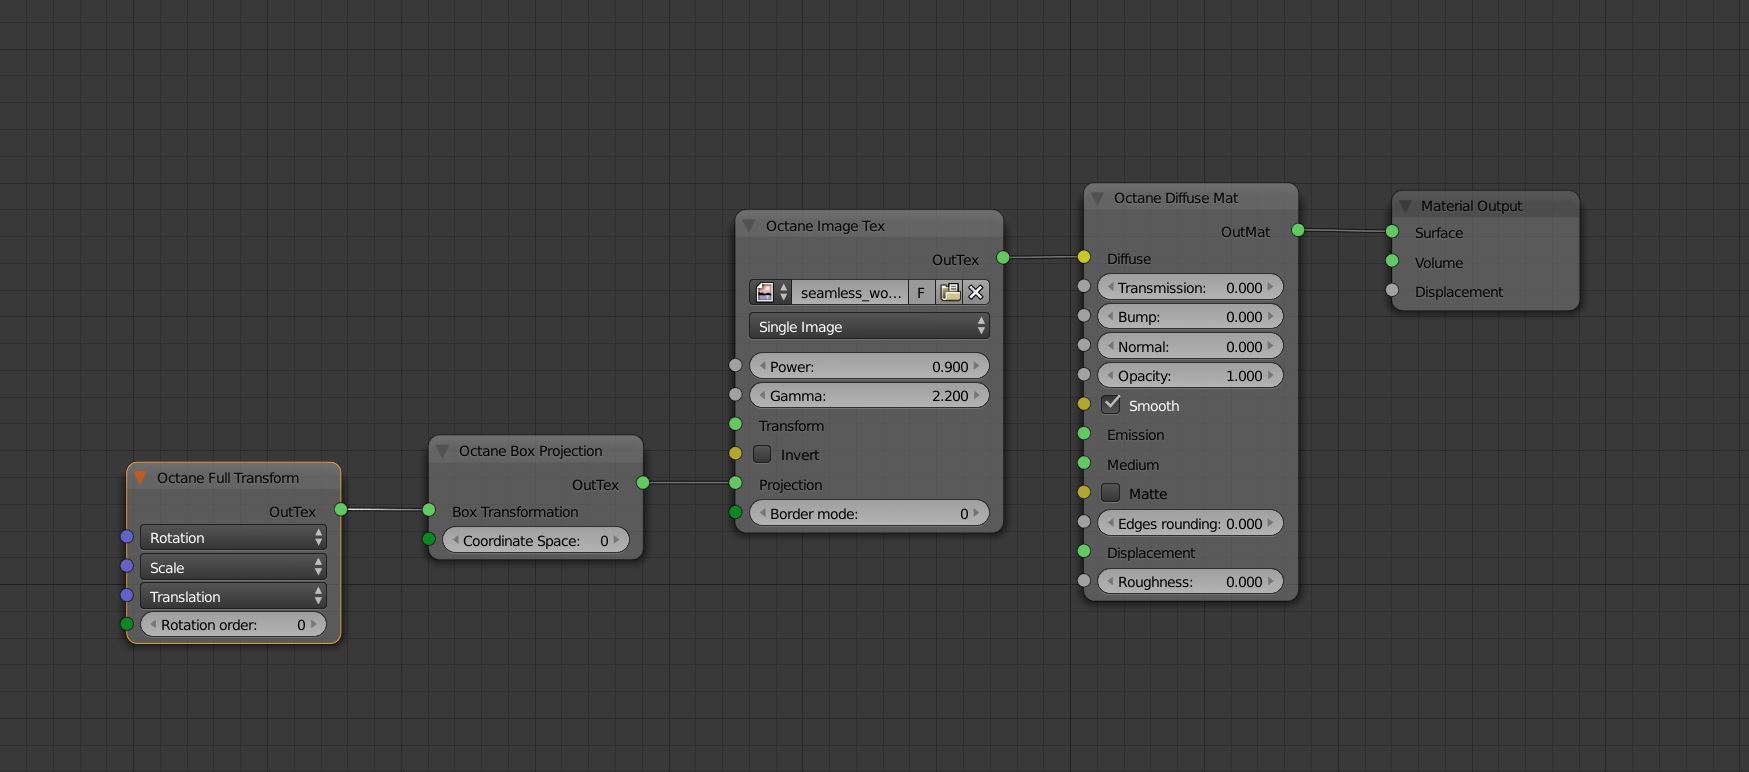Click the Normal value field
Viewport: 1749px width, 772px height.
pos(1190,346)
